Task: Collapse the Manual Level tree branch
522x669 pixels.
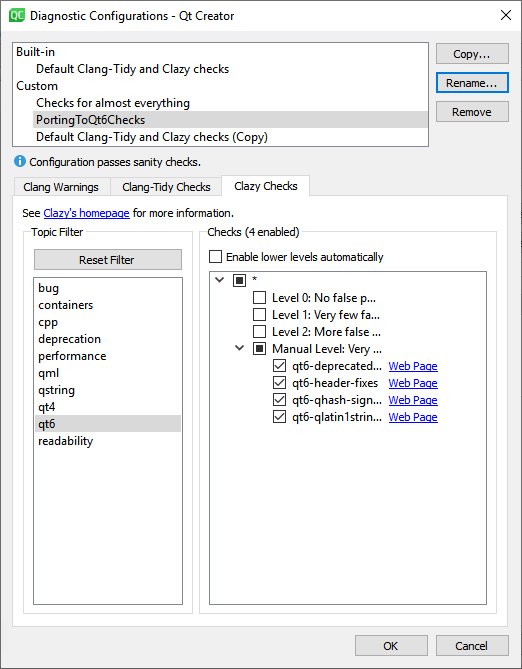Action: 240,348
